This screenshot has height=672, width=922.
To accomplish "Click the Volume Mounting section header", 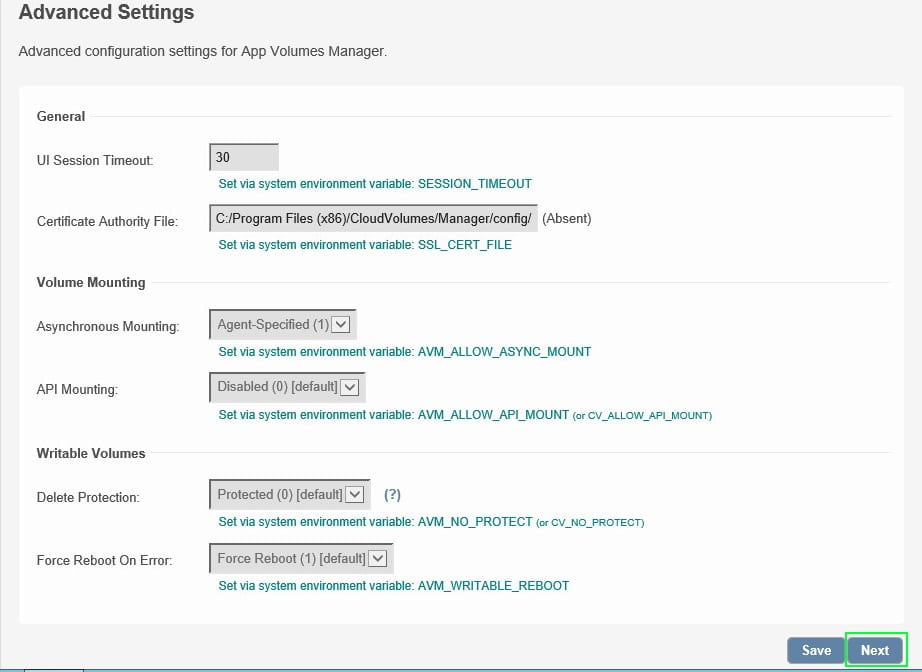I will (91, 282).
